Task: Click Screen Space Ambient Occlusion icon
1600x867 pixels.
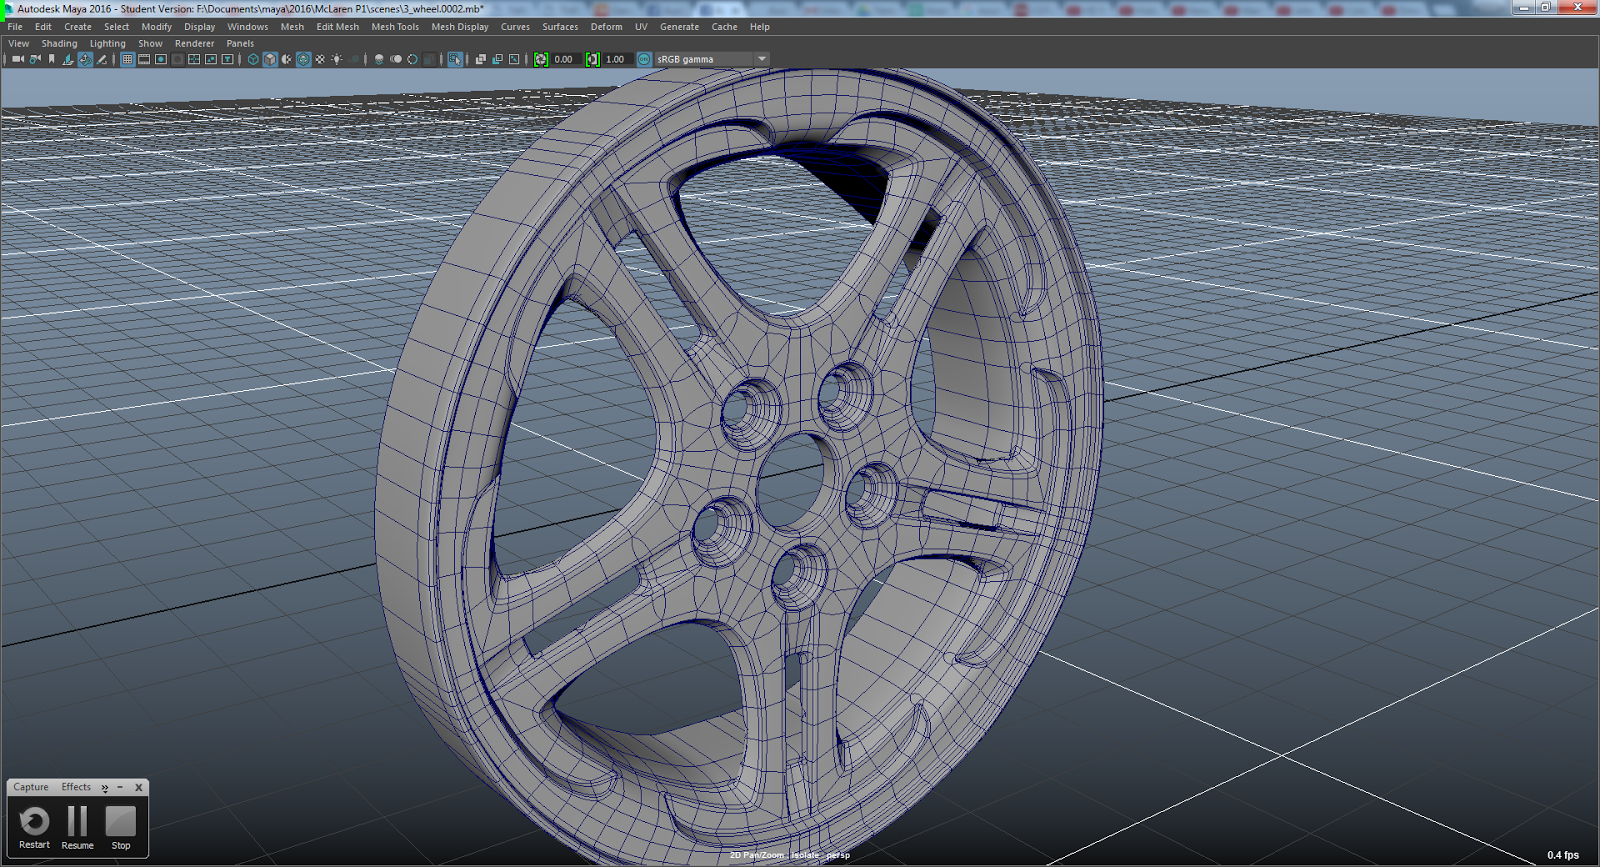Action: (379, 59)
